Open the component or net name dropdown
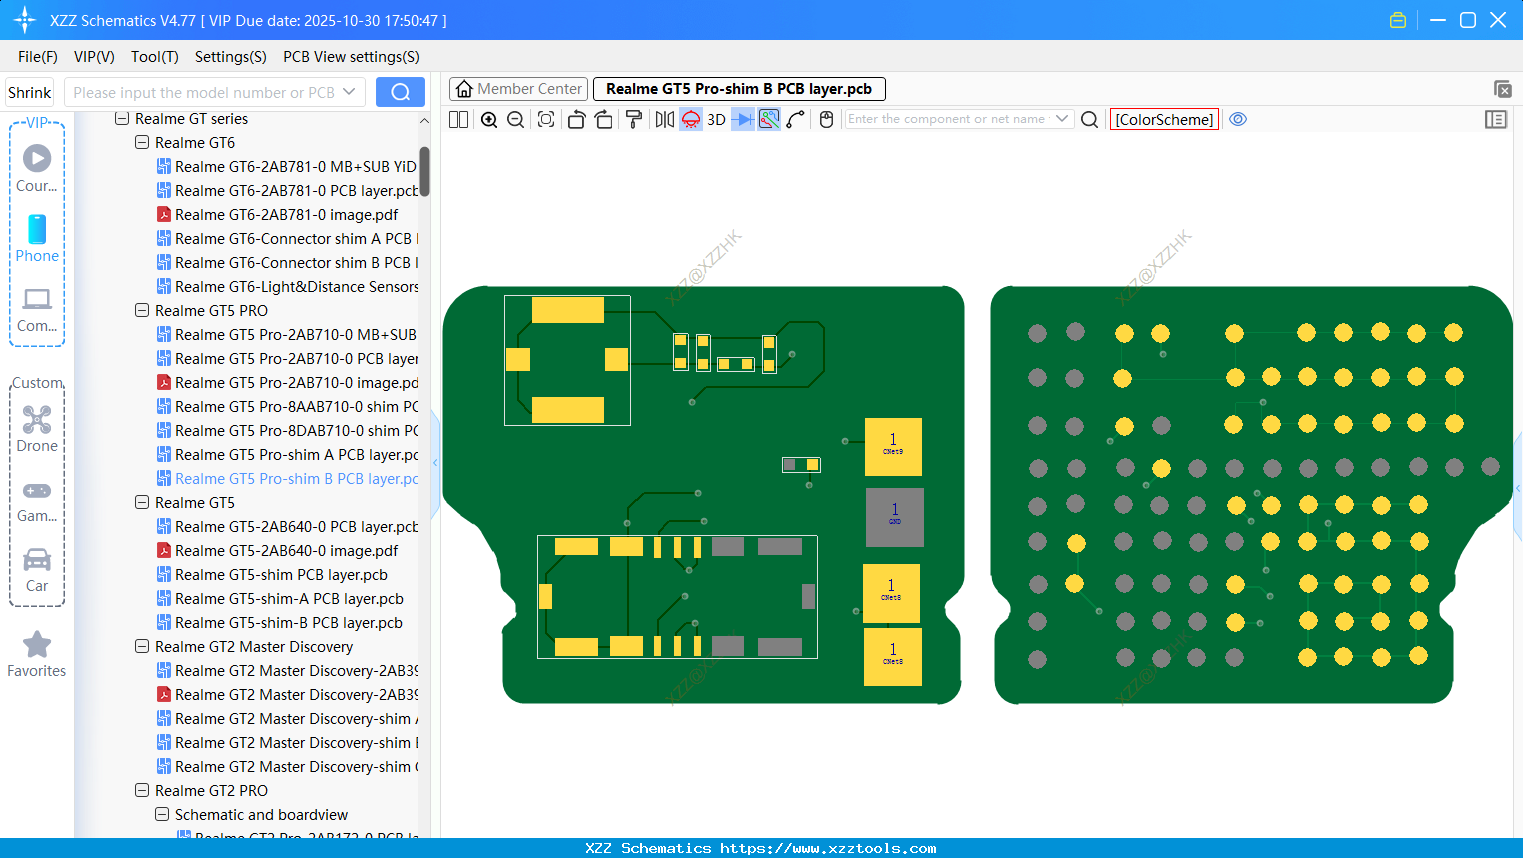This screenshot has height=858, width=1523. point(1062,119)
